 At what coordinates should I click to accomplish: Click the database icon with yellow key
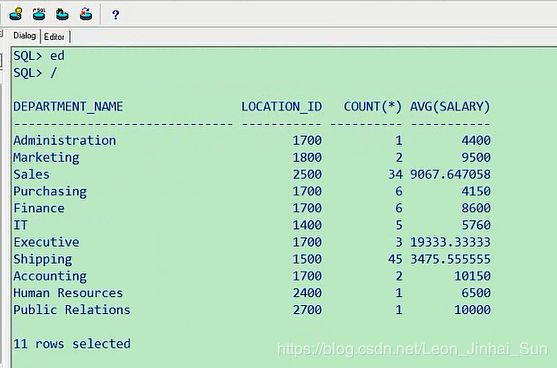(x=16, y=14)
